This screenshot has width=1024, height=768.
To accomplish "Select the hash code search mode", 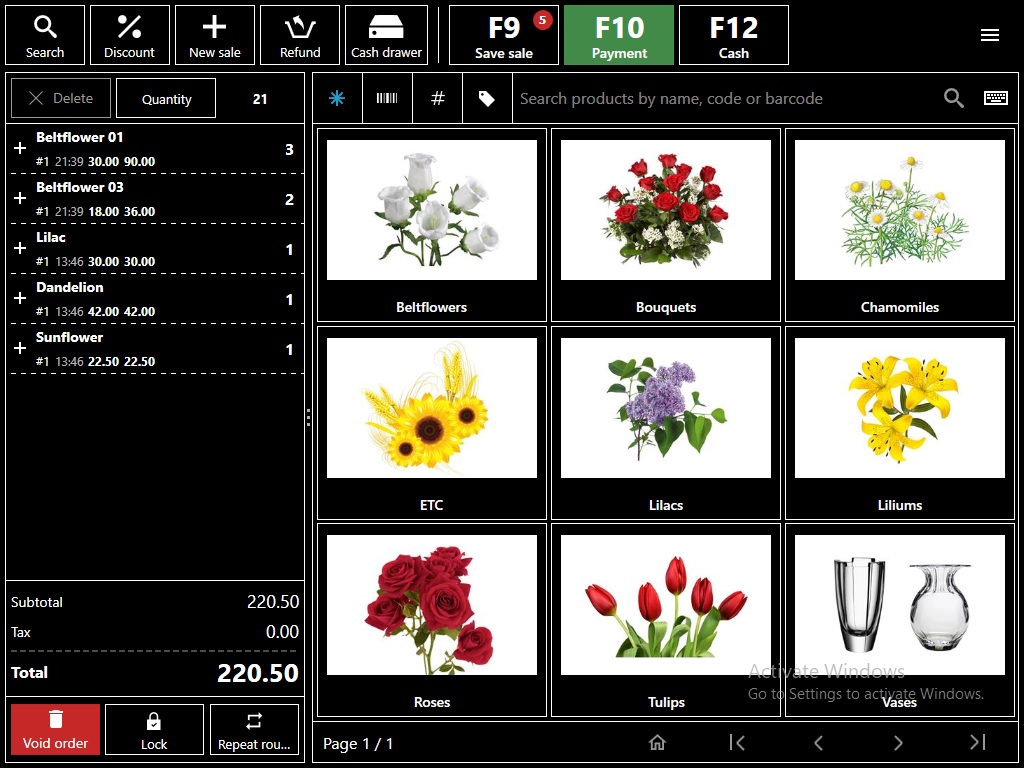I will pyautogui.click(x=437, y=98).
